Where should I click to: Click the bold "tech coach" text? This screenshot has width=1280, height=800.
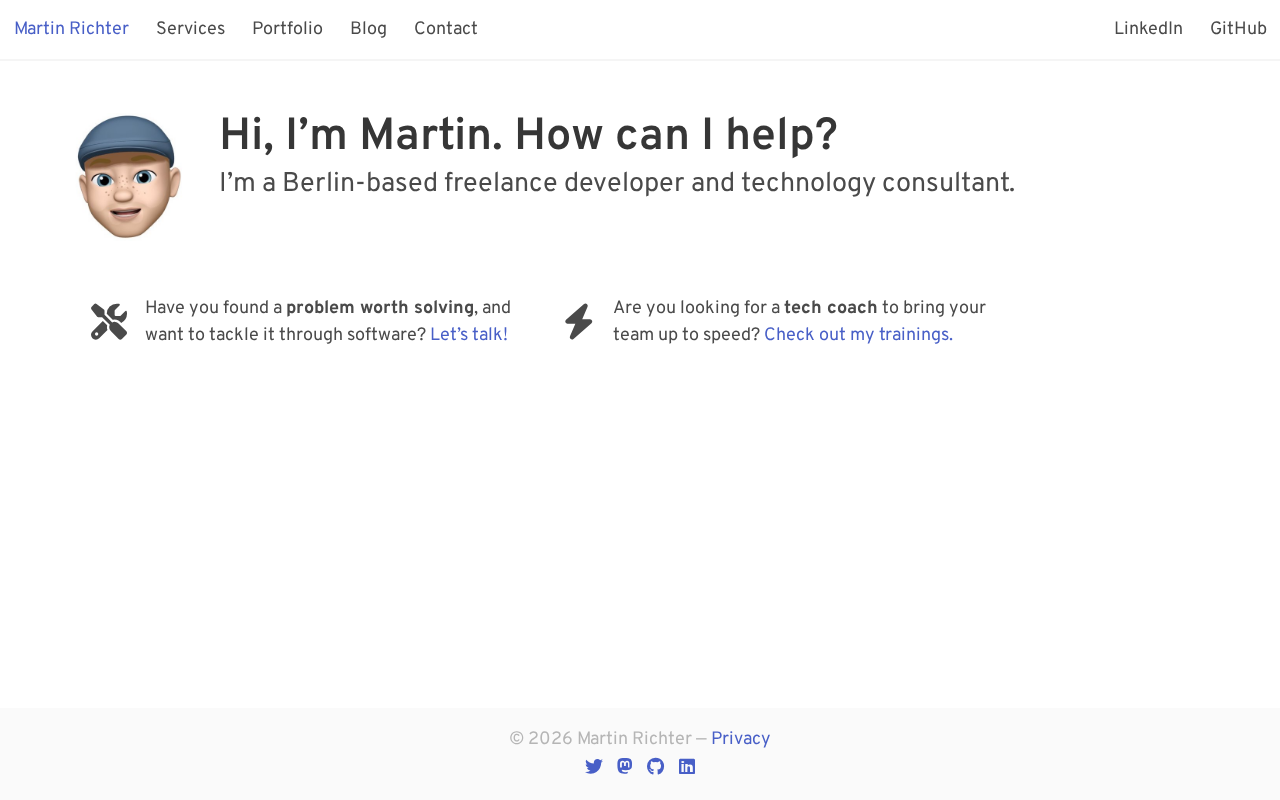coord(831,308)
